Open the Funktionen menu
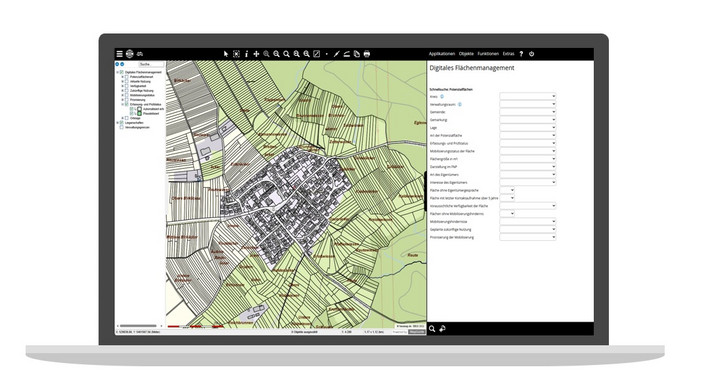Viewport: 712px width, 383px height. (488, 54)
